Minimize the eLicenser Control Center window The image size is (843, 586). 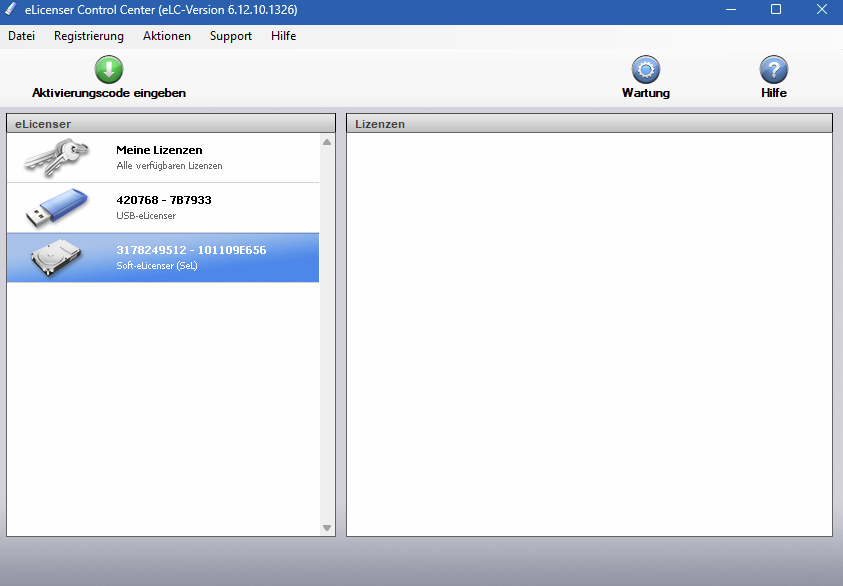pos(731,10)
